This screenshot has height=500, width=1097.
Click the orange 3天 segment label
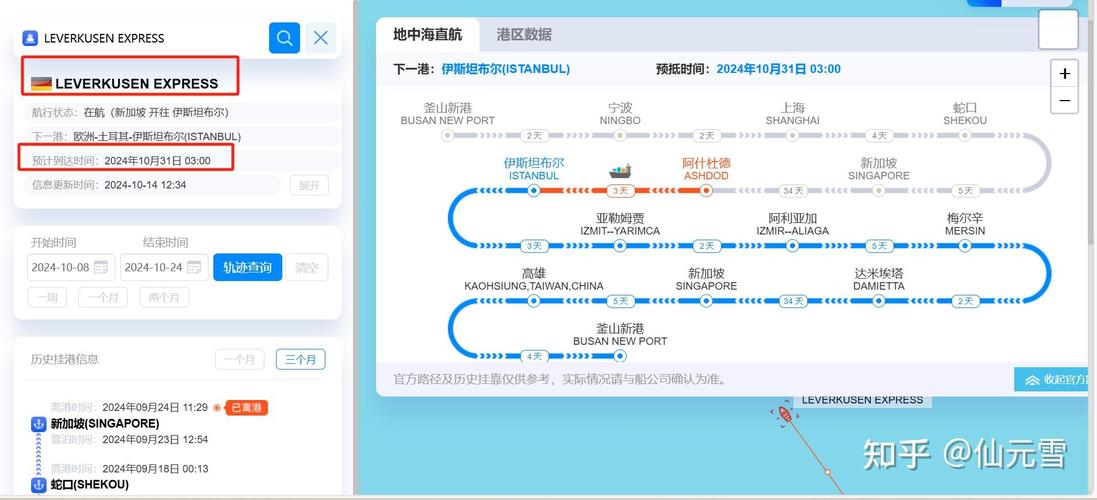(620, 190)
